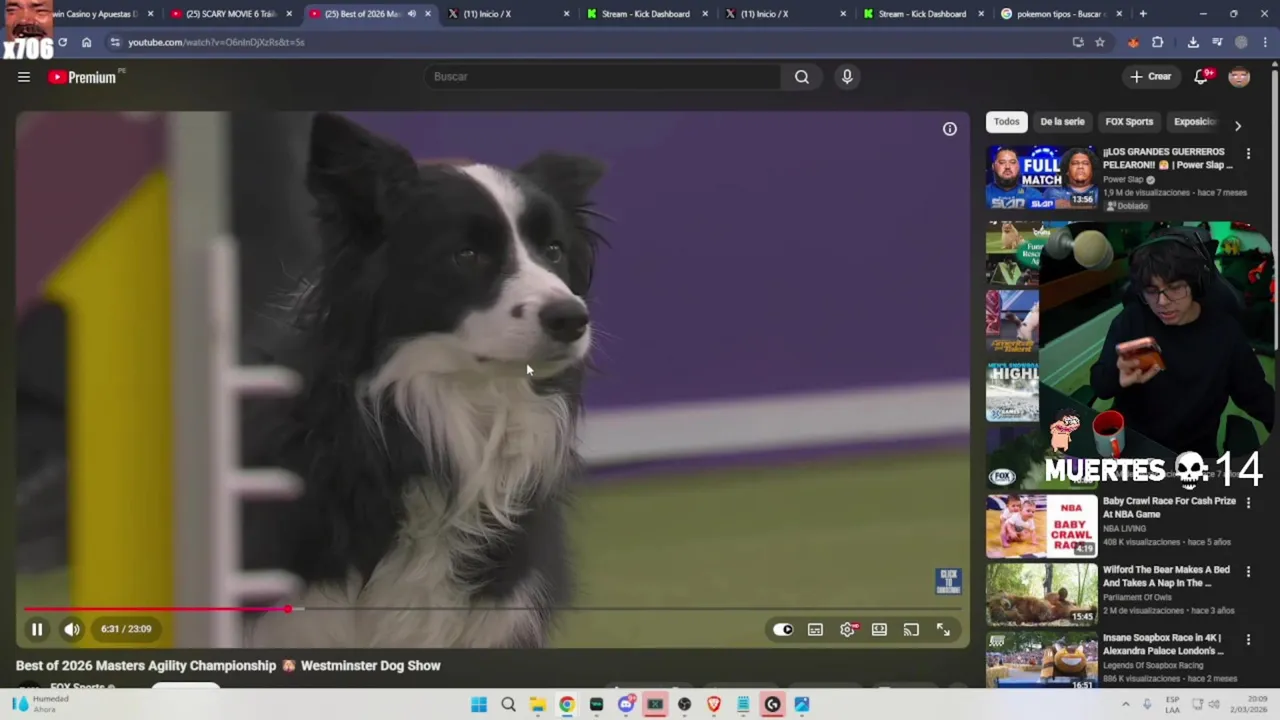
Task: Select the Todos filter chip
Action: point(1006,122)
